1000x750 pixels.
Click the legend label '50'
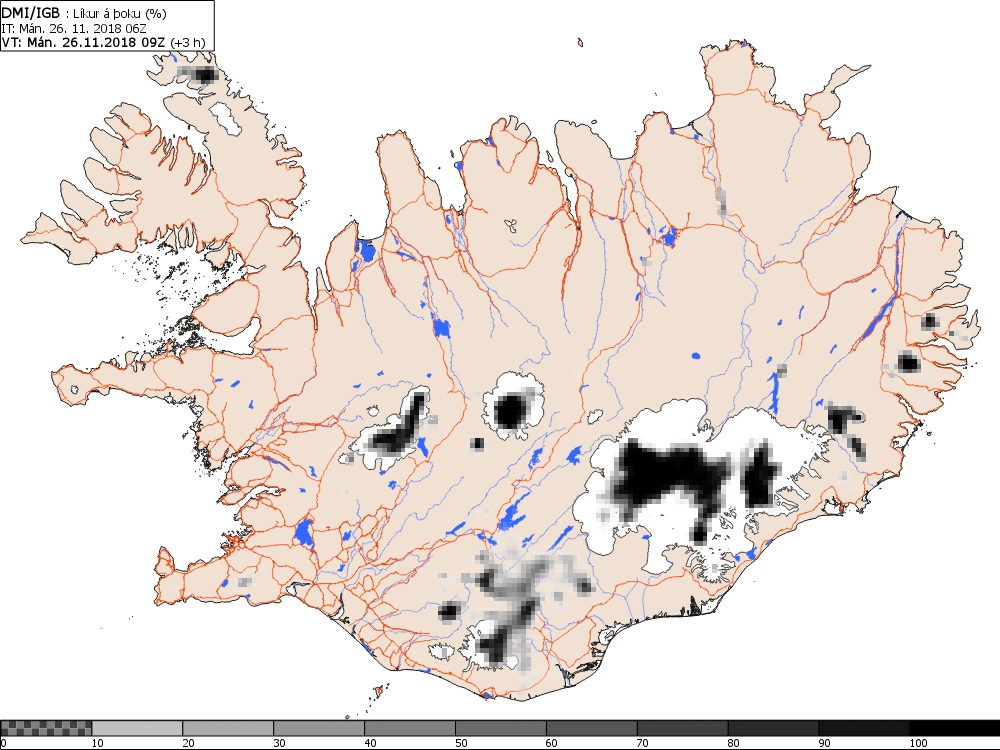point(461,743)
